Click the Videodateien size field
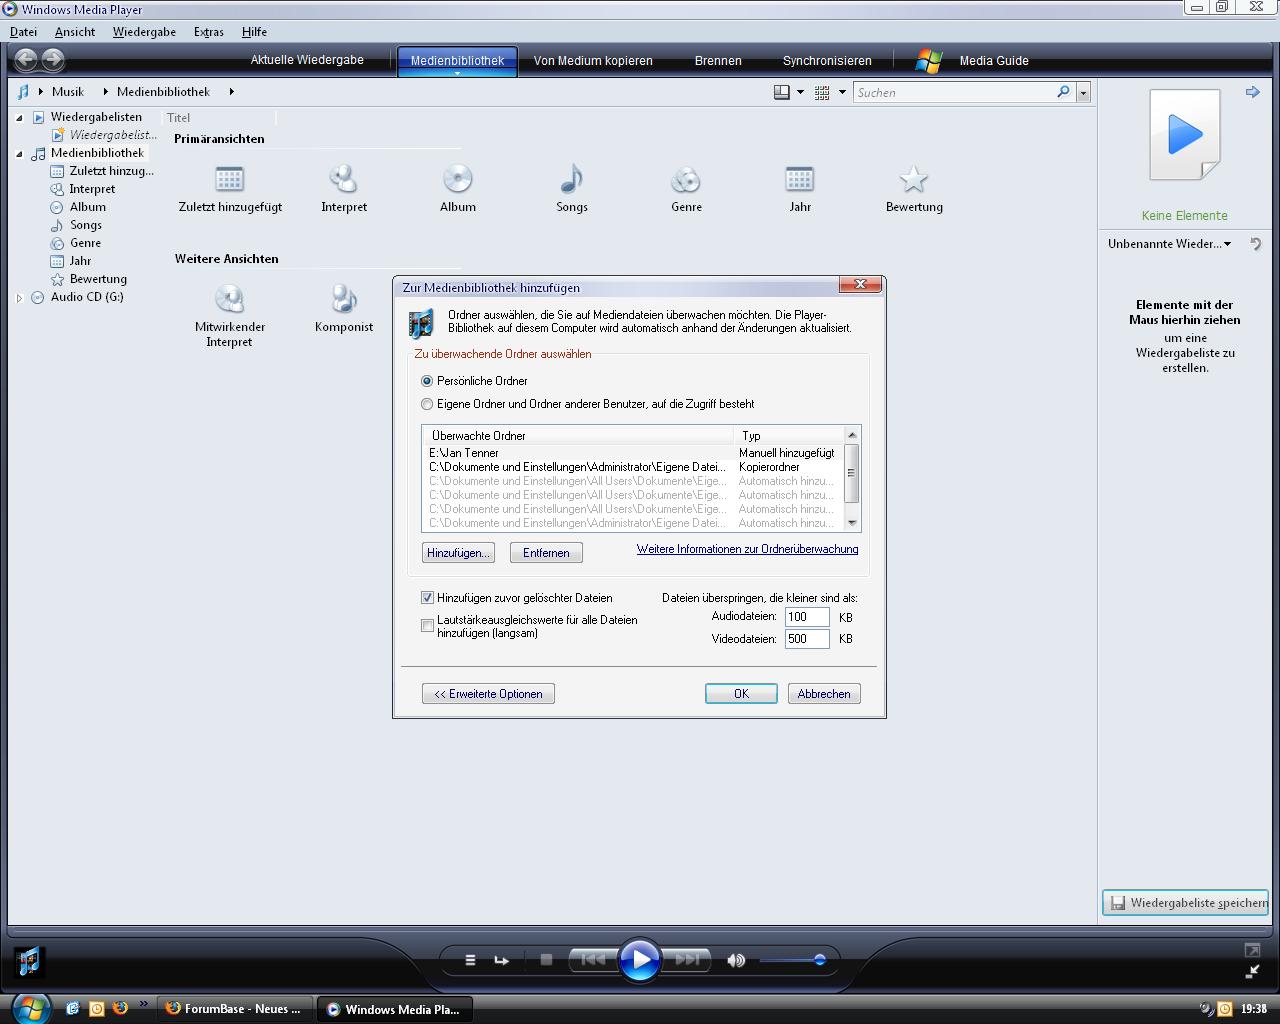This screenshot has height=1024, width=1280. (x=807, y=639)
